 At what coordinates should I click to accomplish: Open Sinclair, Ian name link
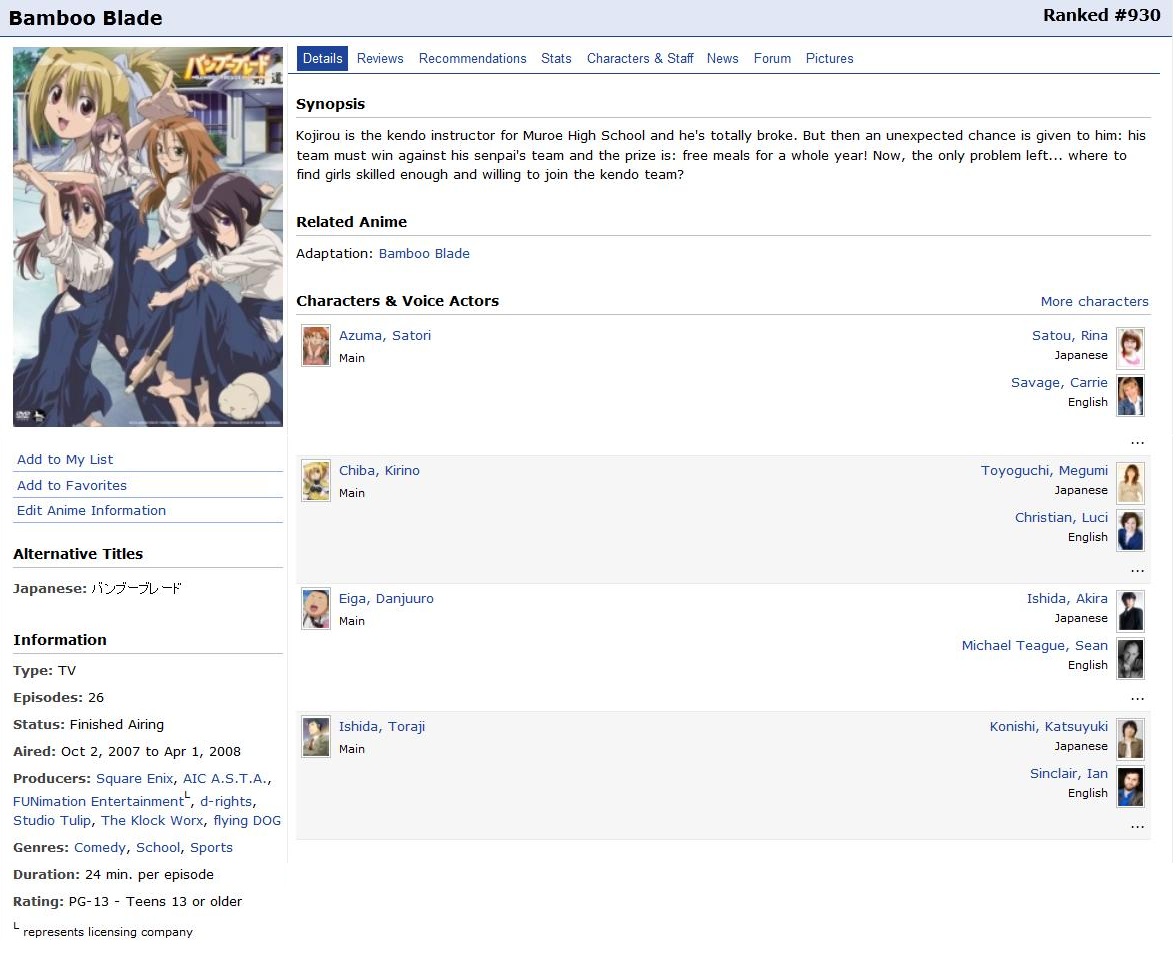pyautogui.click(x=1069, y=774)
